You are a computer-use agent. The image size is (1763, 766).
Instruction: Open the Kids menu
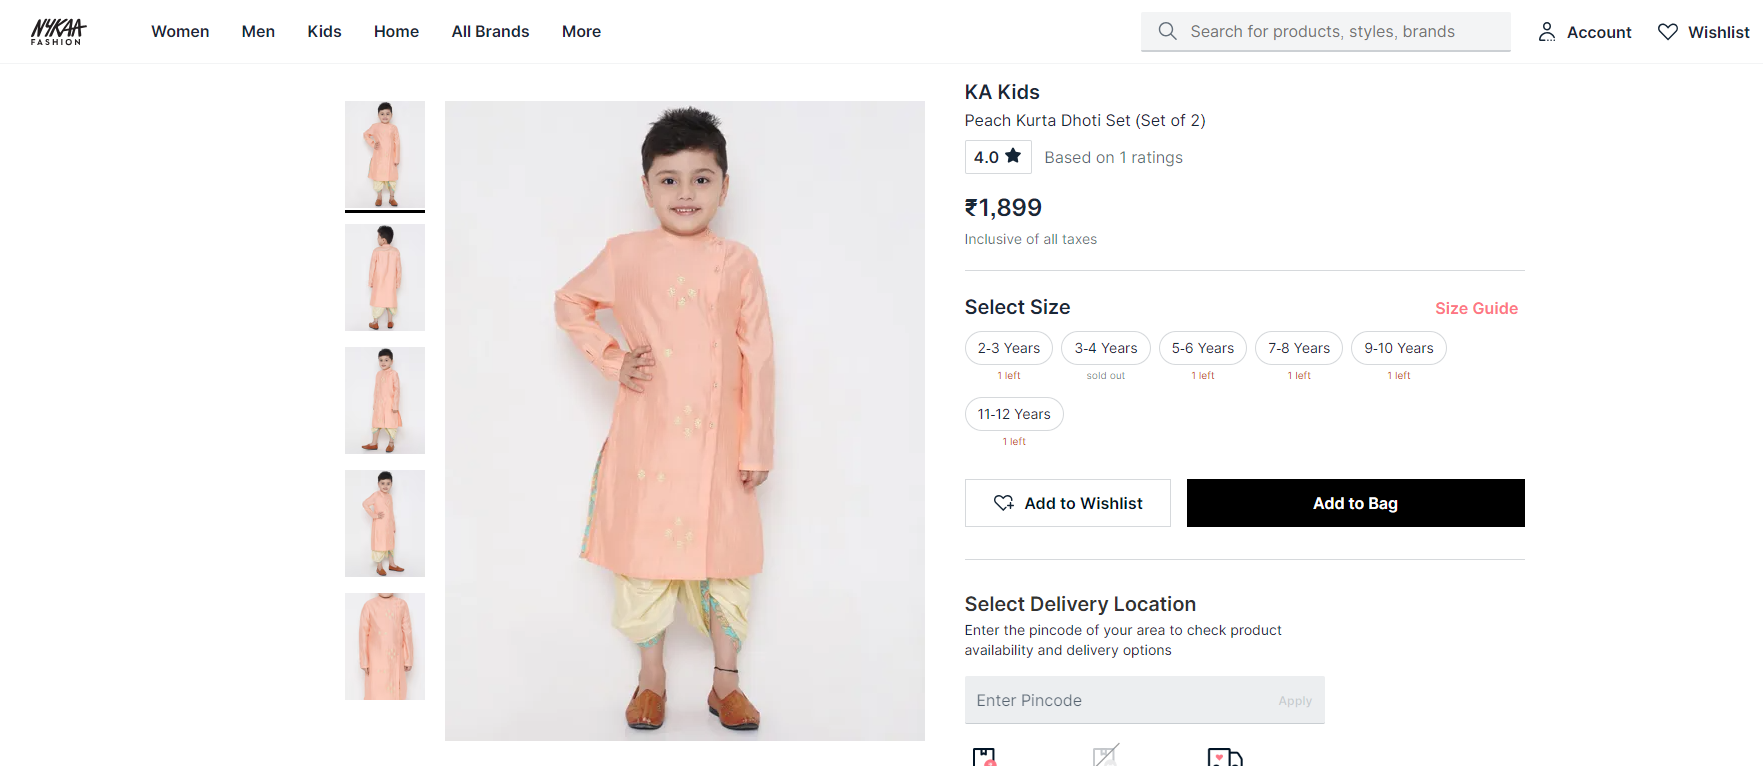coord(324,32)
